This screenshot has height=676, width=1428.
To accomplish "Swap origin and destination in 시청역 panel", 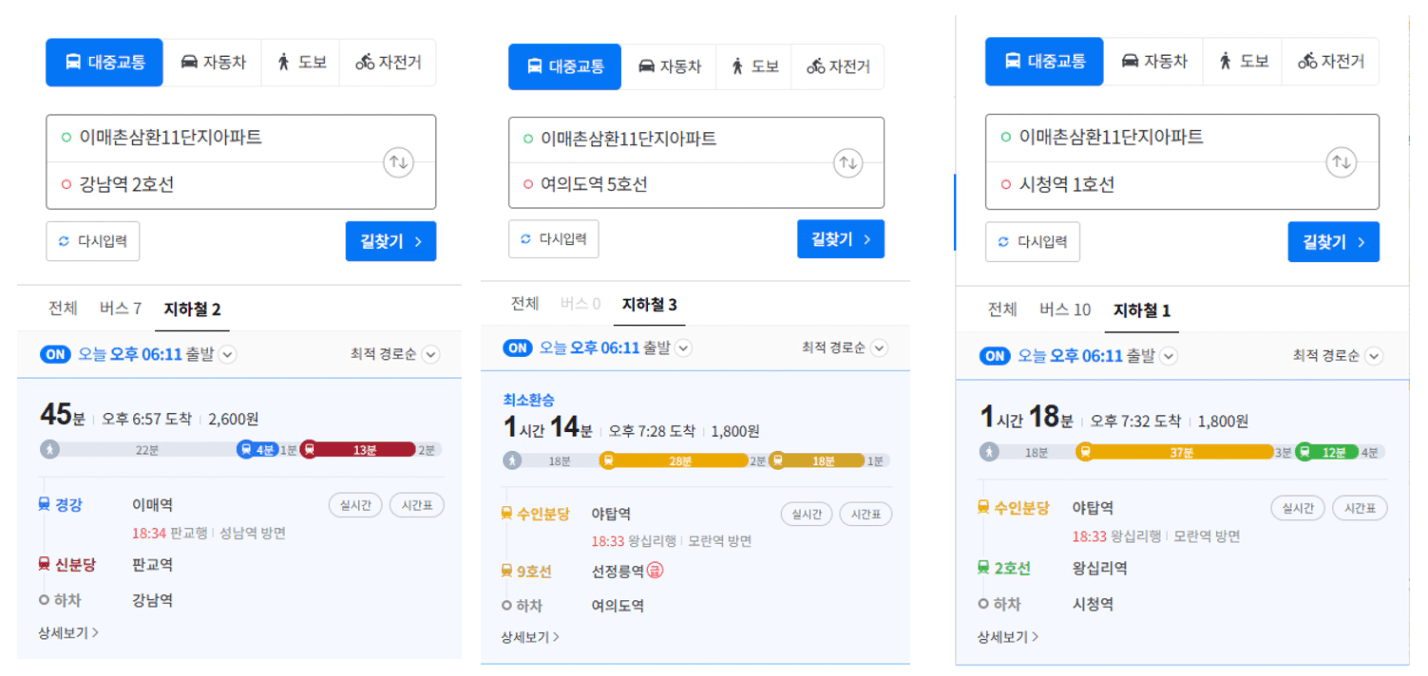I will (x=1340, y=162).
